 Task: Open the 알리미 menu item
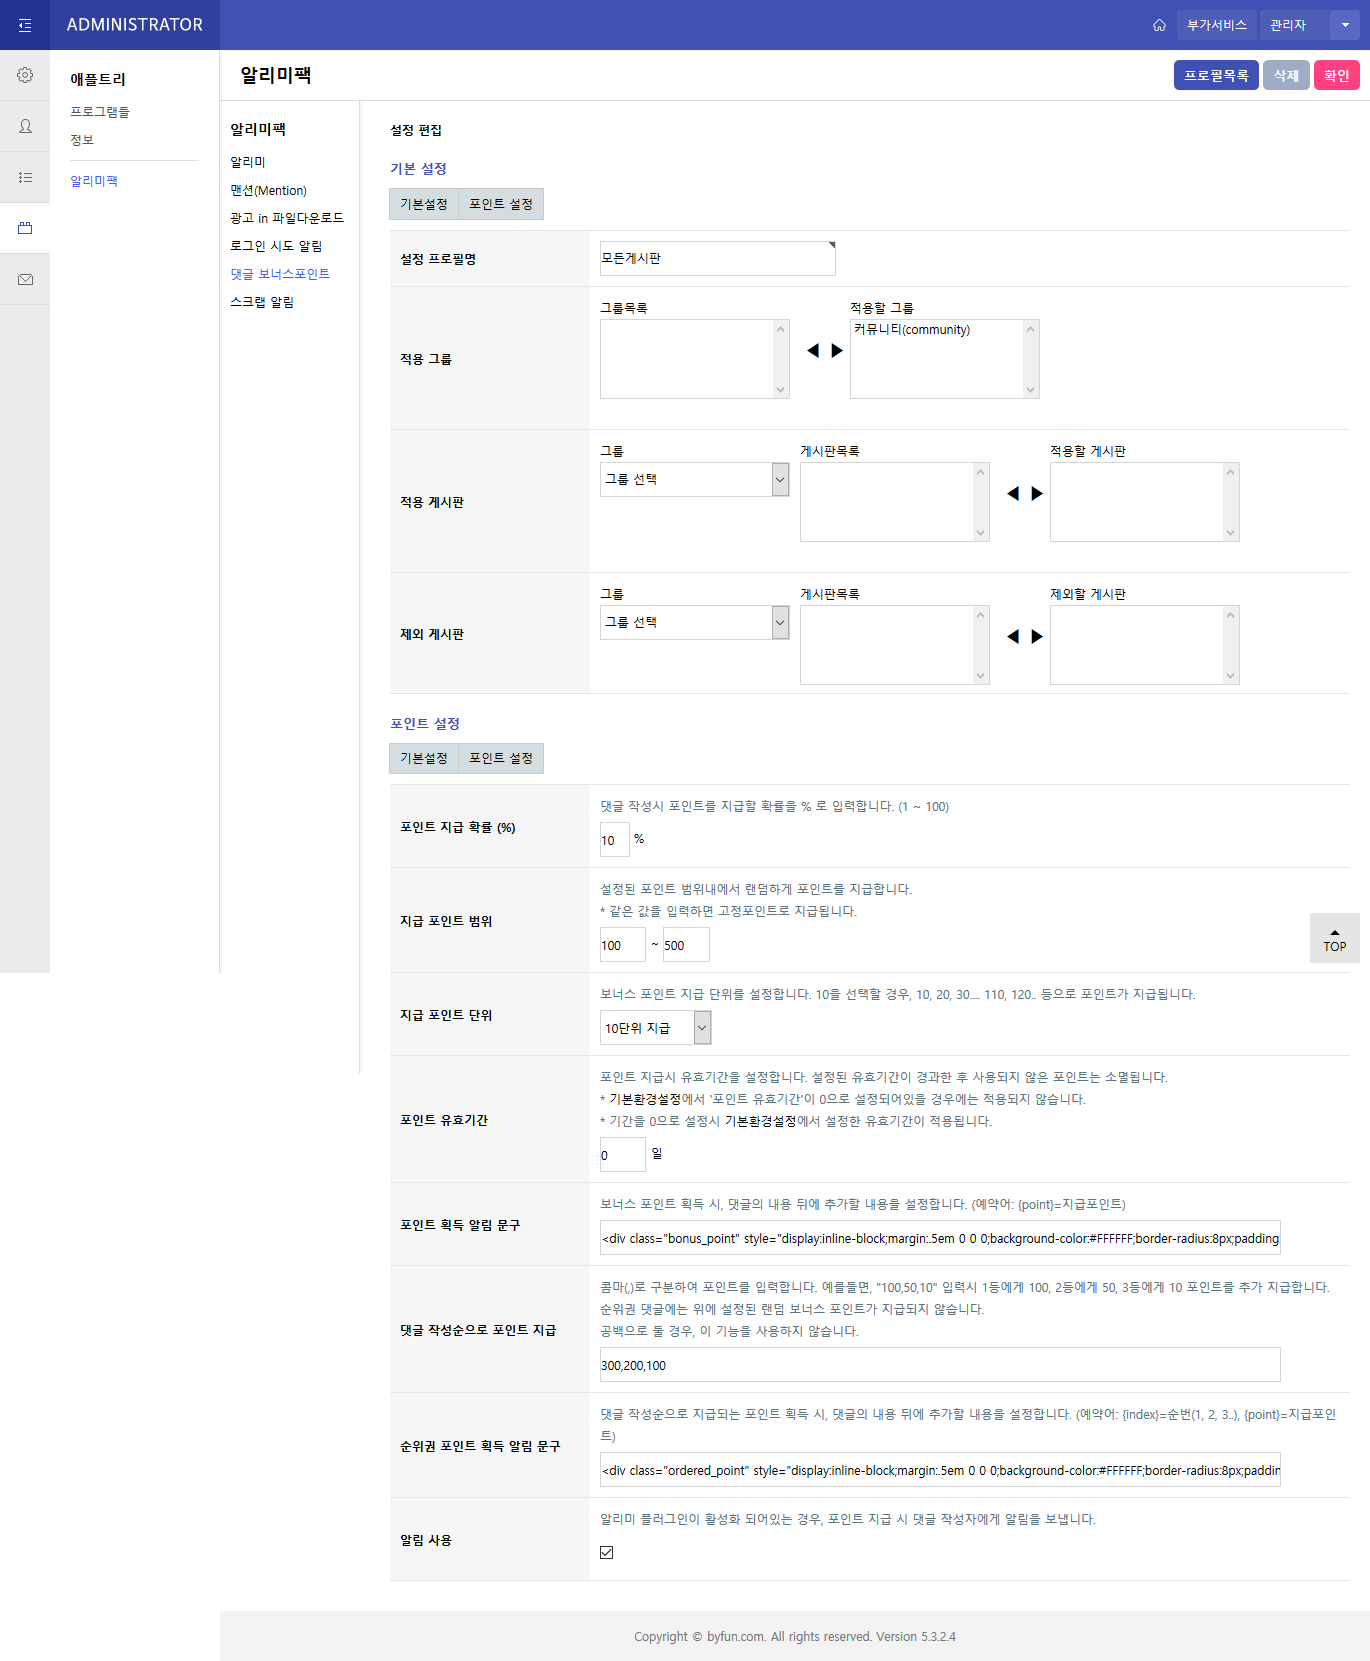click(248, 162)
